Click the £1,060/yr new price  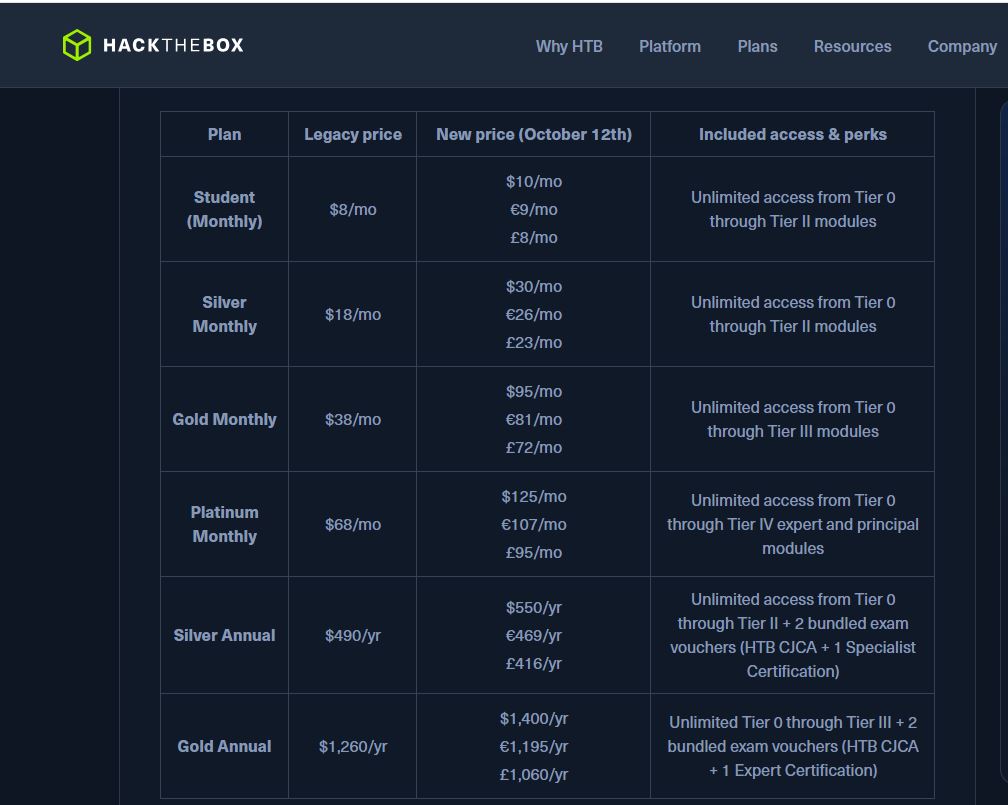click(534, 774)
